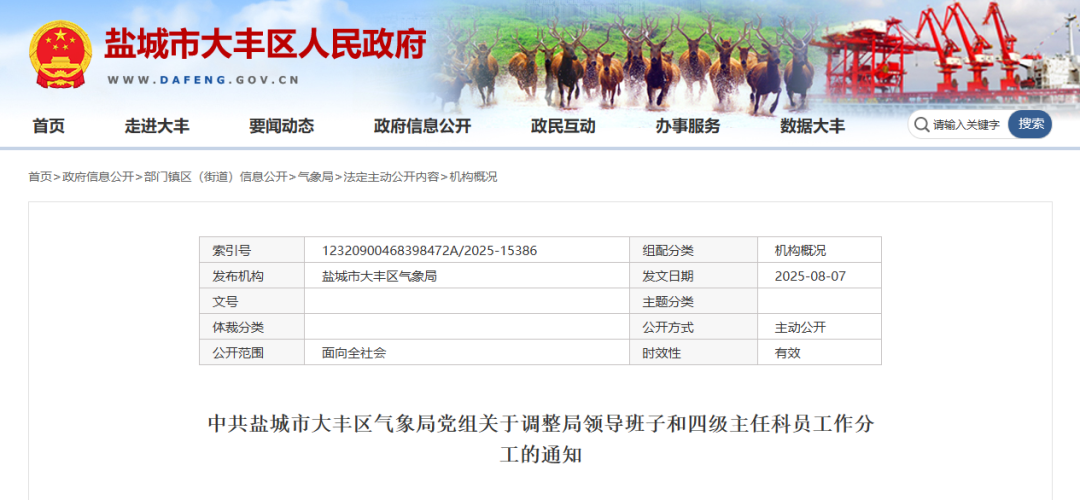Click the 发布机构 label cell

[252, 275]
